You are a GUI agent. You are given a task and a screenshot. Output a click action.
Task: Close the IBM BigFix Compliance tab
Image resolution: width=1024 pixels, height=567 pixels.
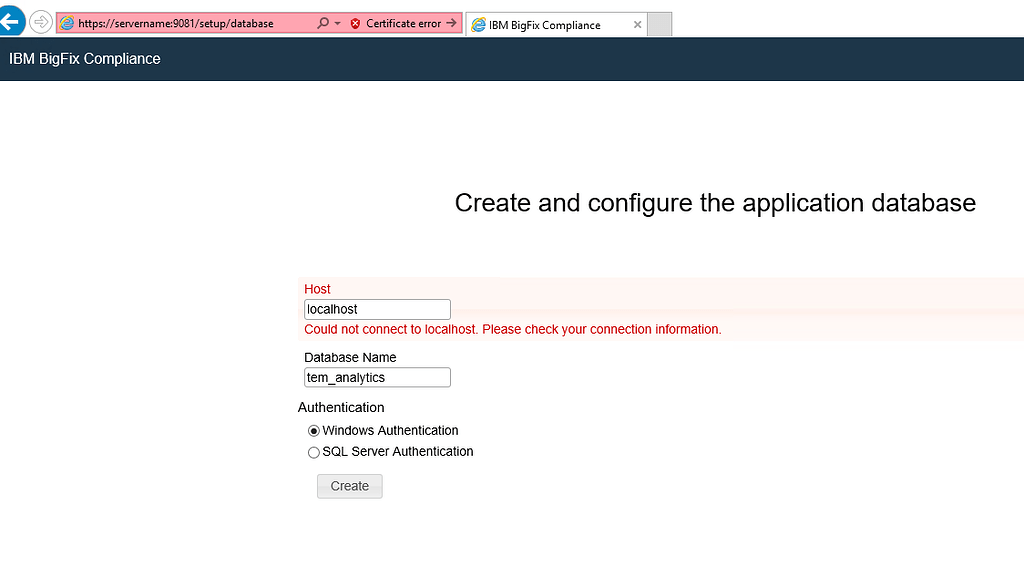pyautogui.click(x=637, y=25)
